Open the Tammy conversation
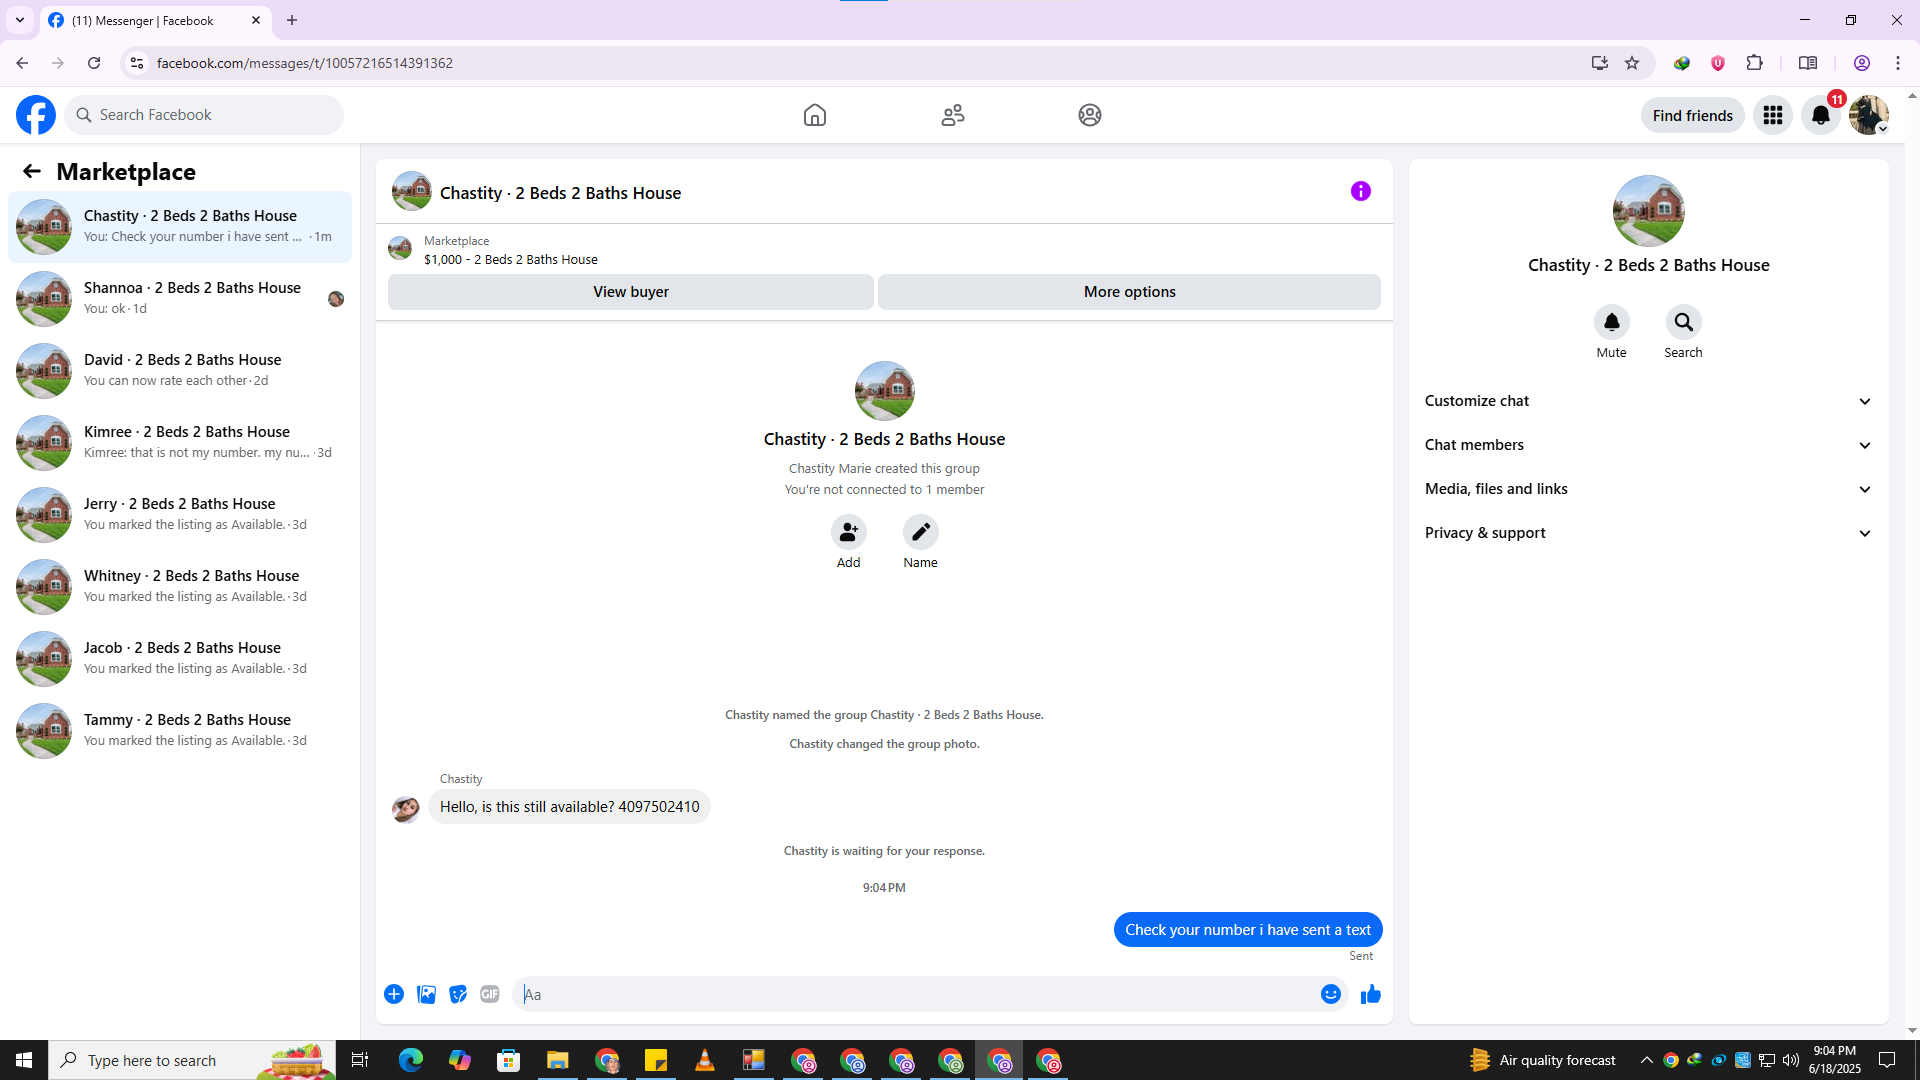 (180, 731)
